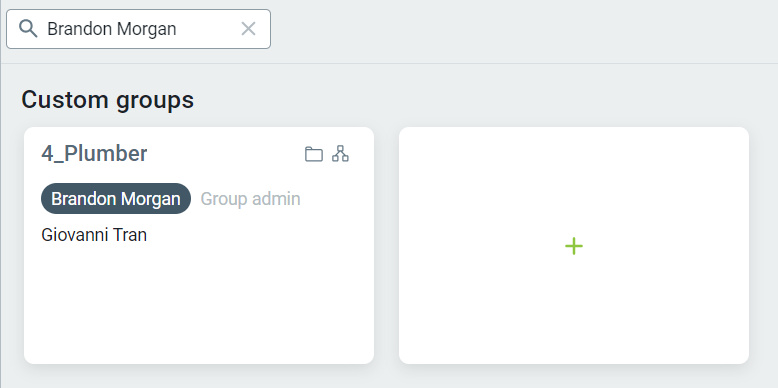Open the 4_Plumber group title

[x=94, y=154]
